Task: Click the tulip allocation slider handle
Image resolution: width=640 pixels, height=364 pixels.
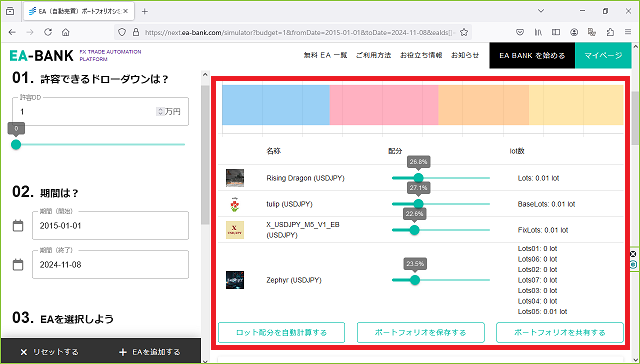Action: (419, 204)
